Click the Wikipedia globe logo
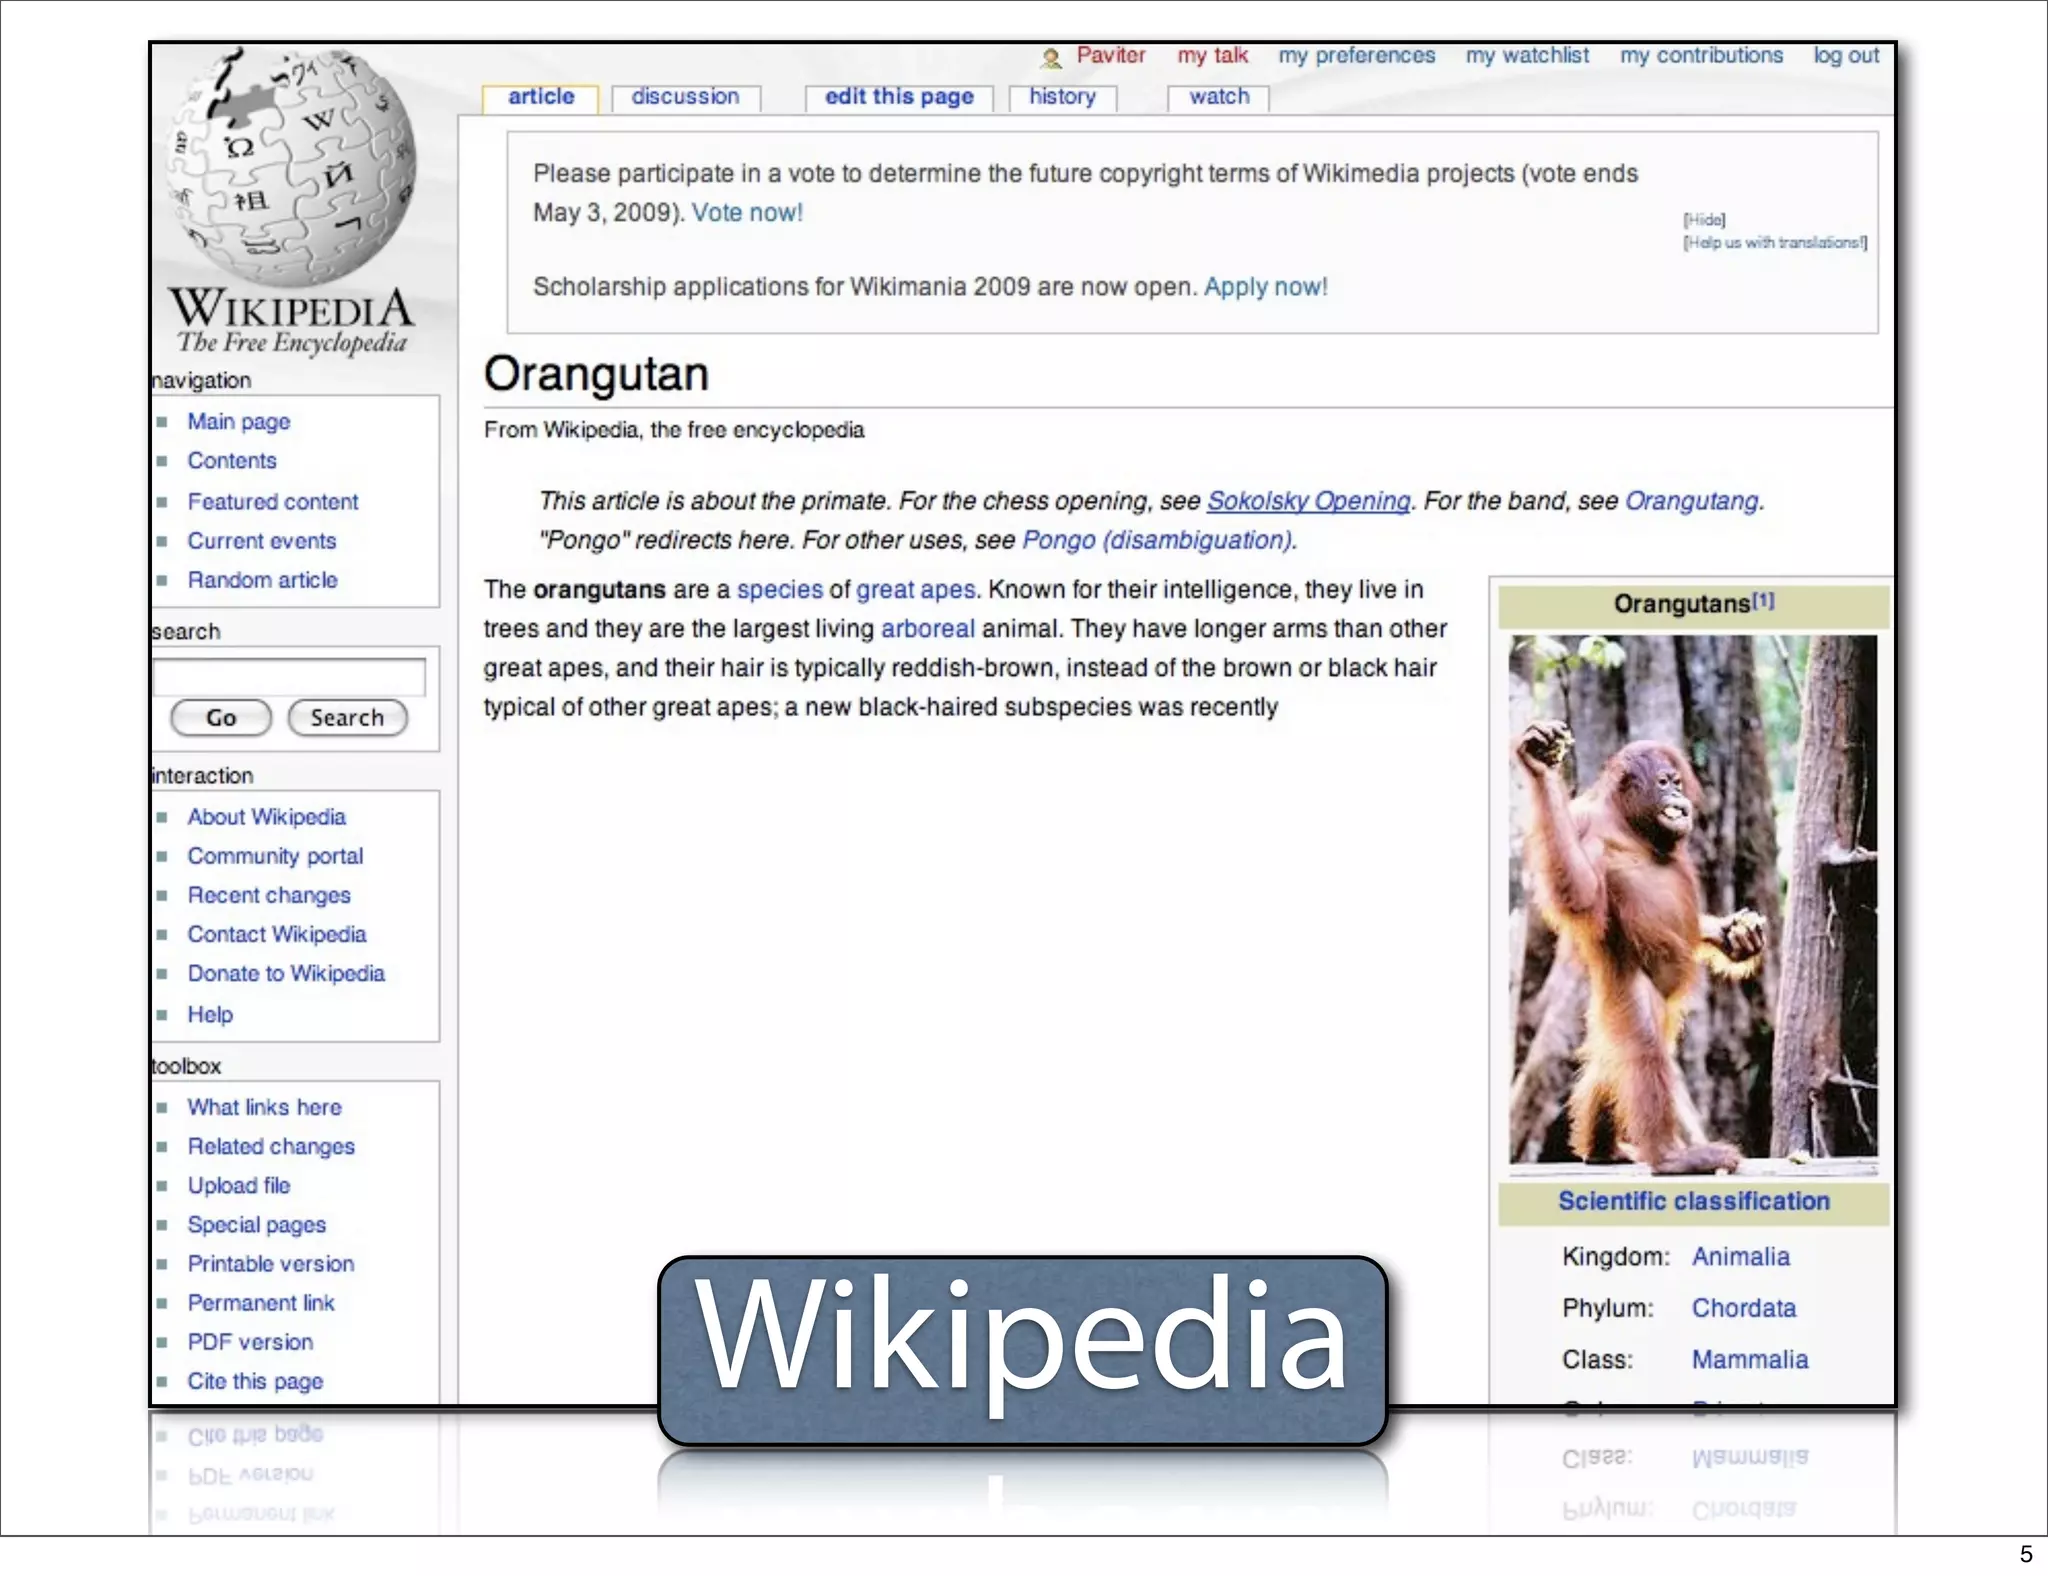 (x=290, y=165)
